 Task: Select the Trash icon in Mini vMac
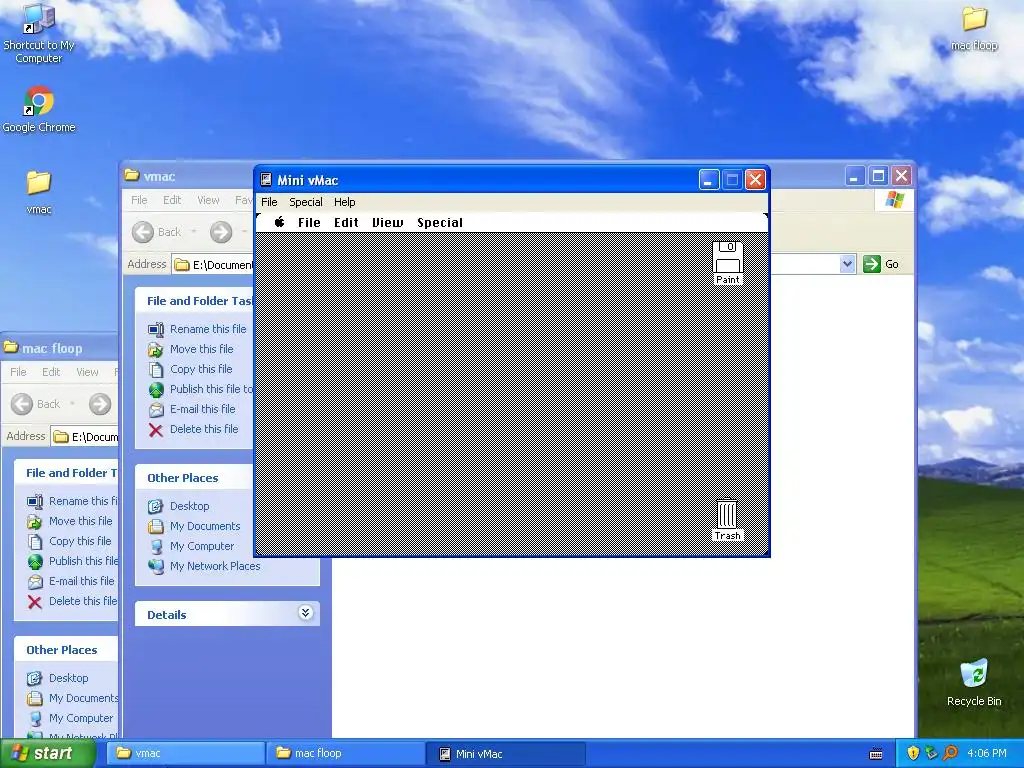coord(728,520)
